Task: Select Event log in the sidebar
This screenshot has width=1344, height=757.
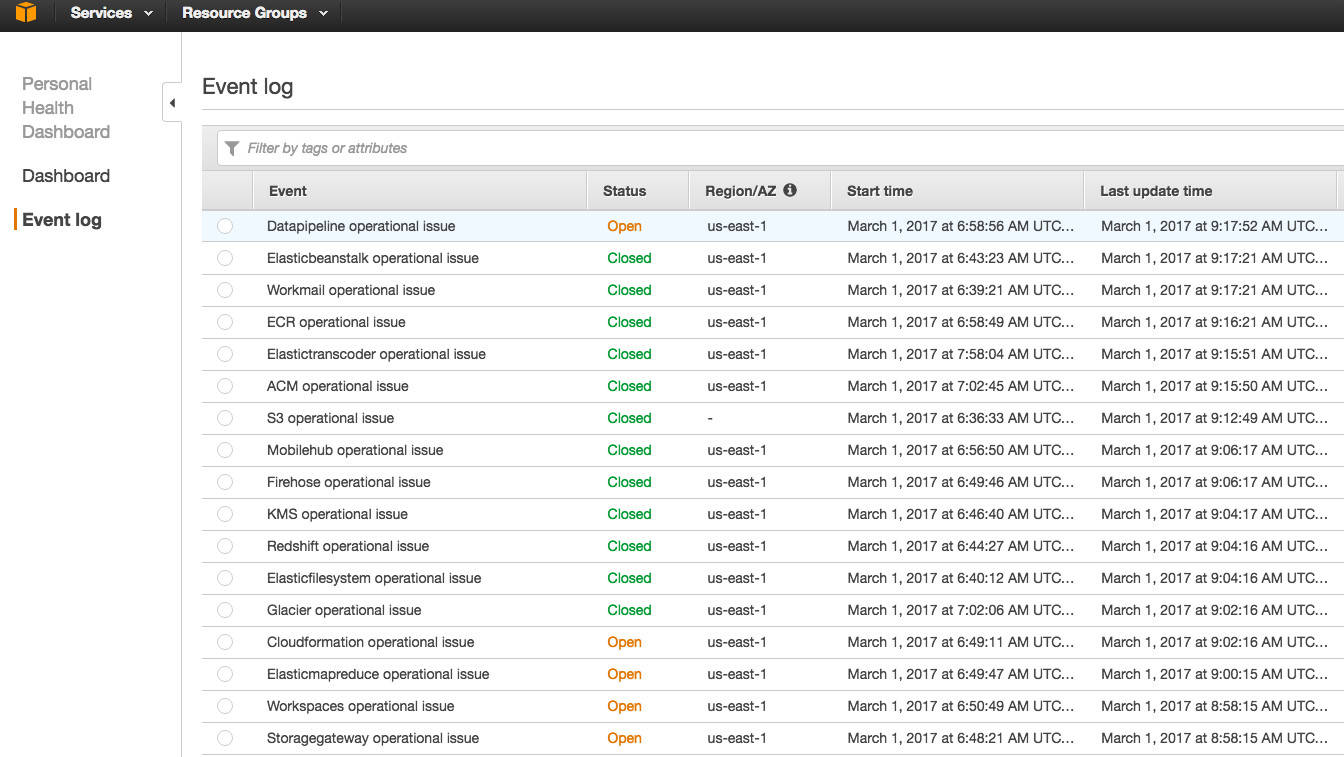Action: (62, 220)
